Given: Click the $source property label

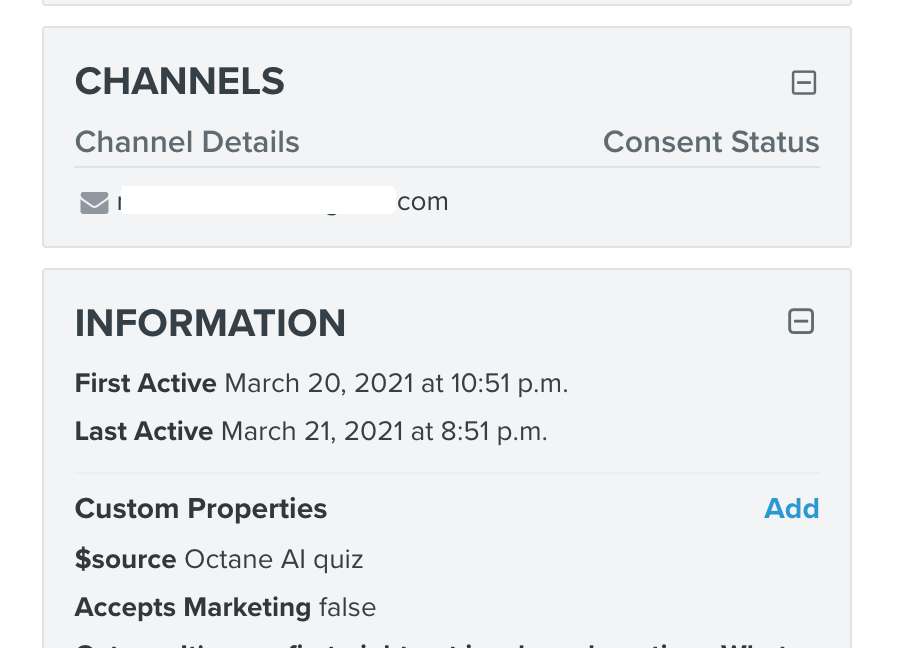Looking at the screenshot, I should (126, 559).
